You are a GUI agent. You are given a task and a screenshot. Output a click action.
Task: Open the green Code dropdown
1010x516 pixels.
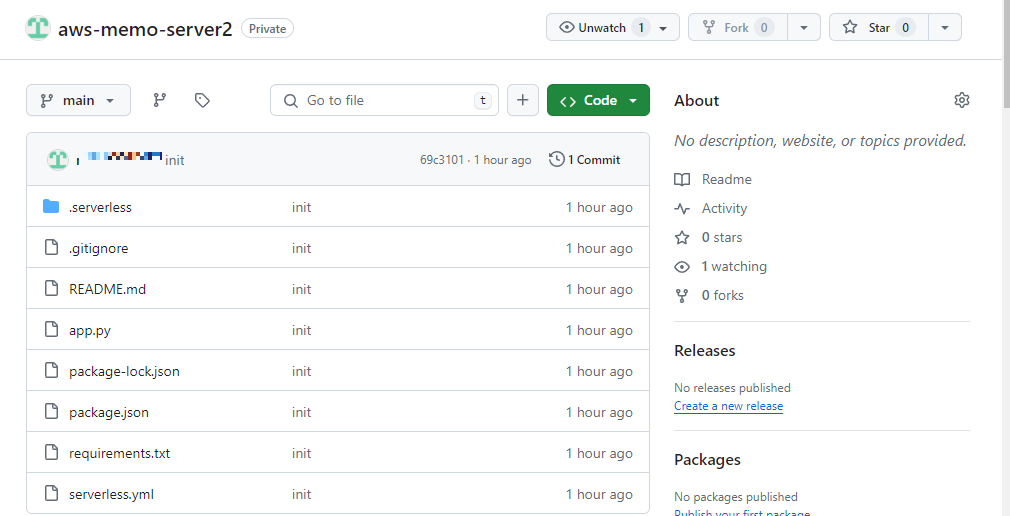tap(598, 100)
